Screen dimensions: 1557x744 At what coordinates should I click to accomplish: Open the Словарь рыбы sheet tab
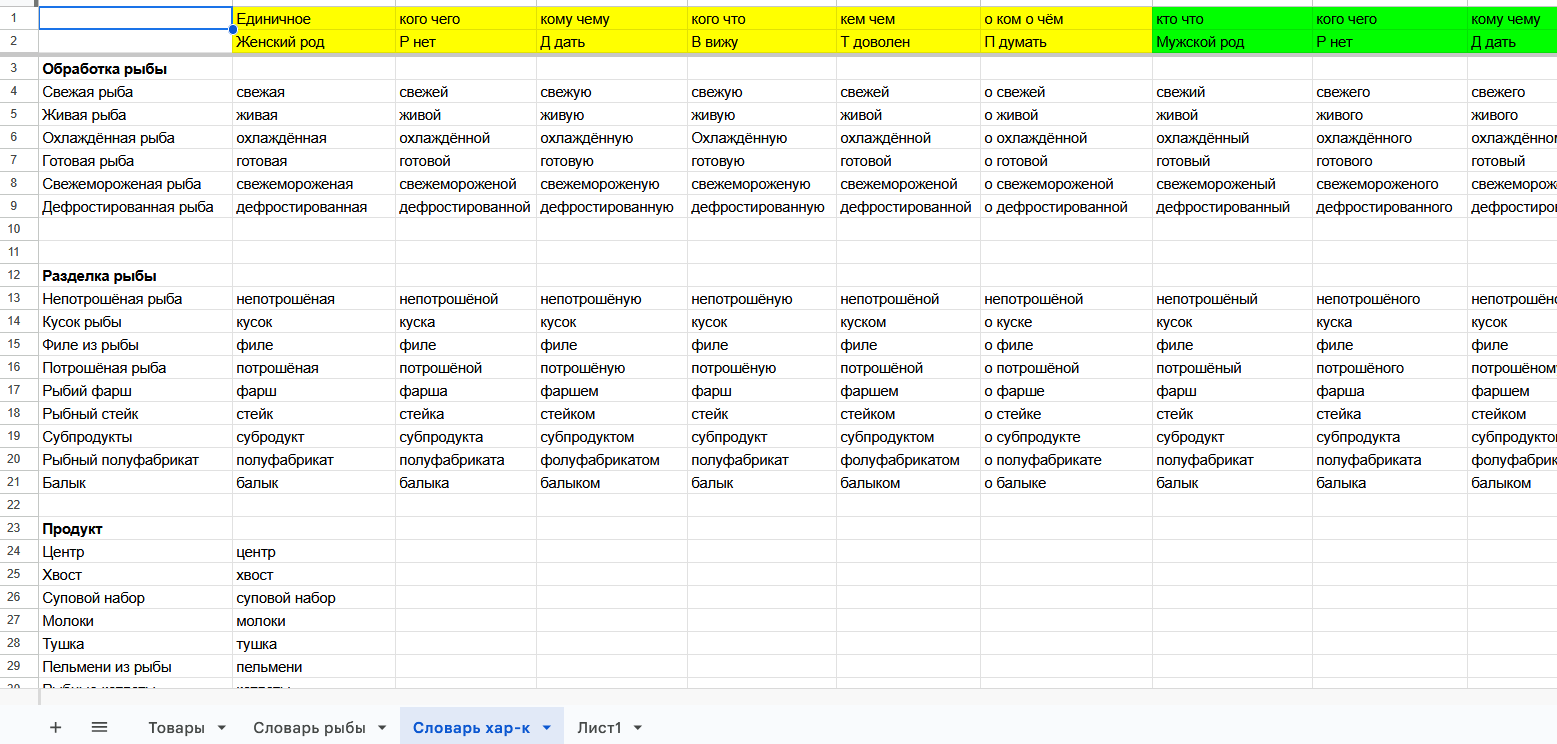308,727
